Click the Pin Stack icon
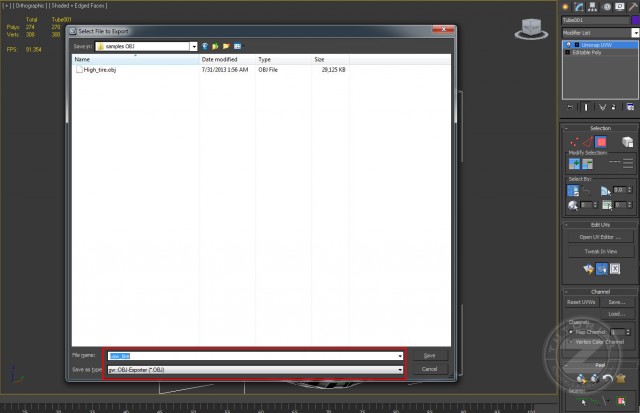 coord(570,106)
